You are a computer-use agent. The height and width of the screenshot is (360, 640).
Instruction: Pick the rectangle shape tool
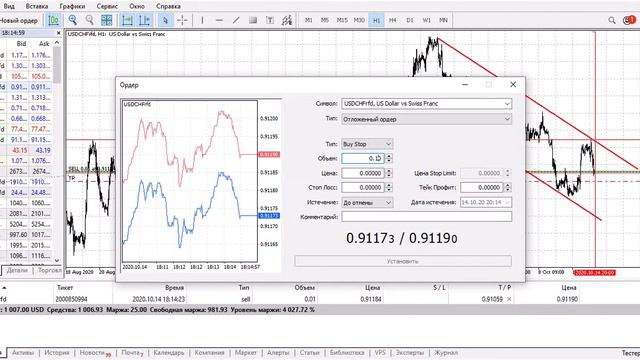[253, 20]
